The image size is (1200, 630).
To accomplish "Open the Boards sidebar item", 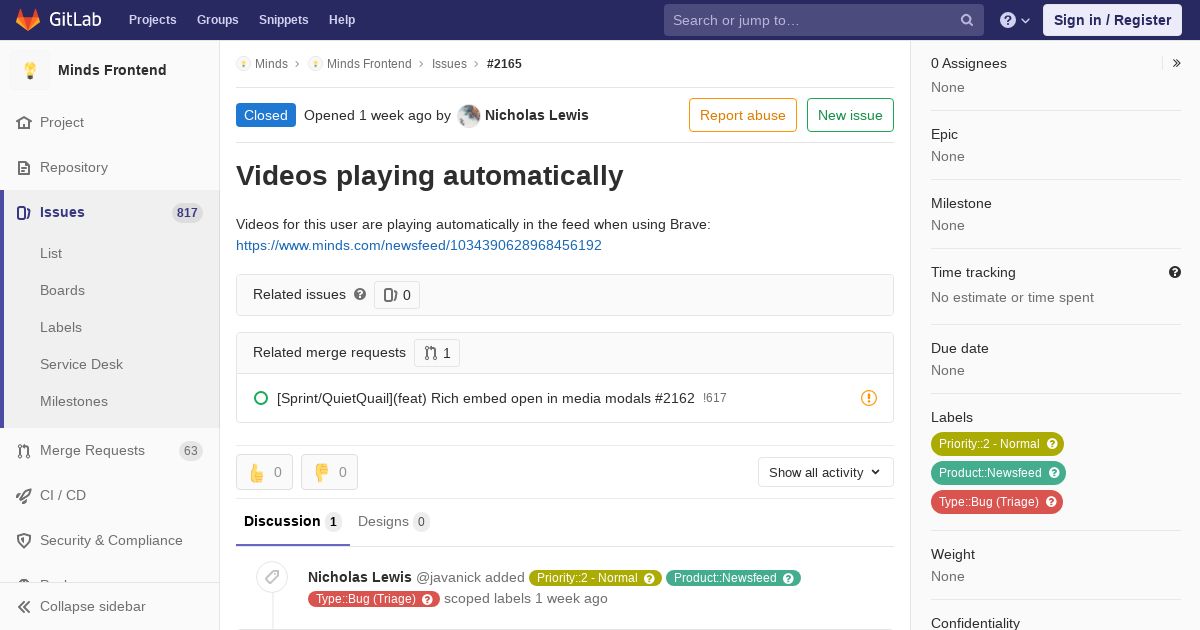I will (62, 290).
